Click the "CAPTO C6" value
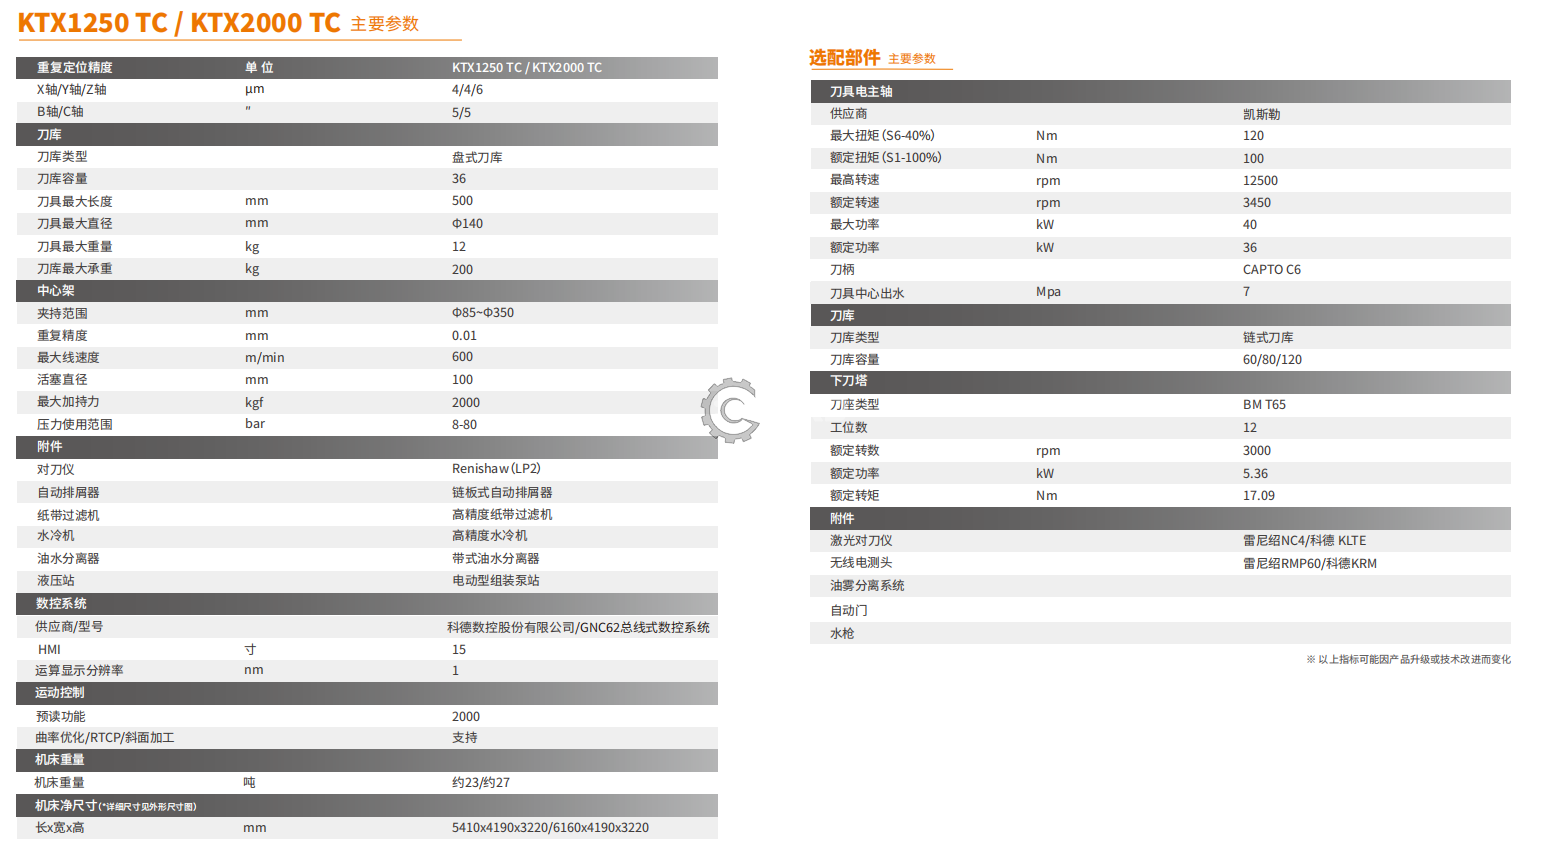 (1272, 269)
